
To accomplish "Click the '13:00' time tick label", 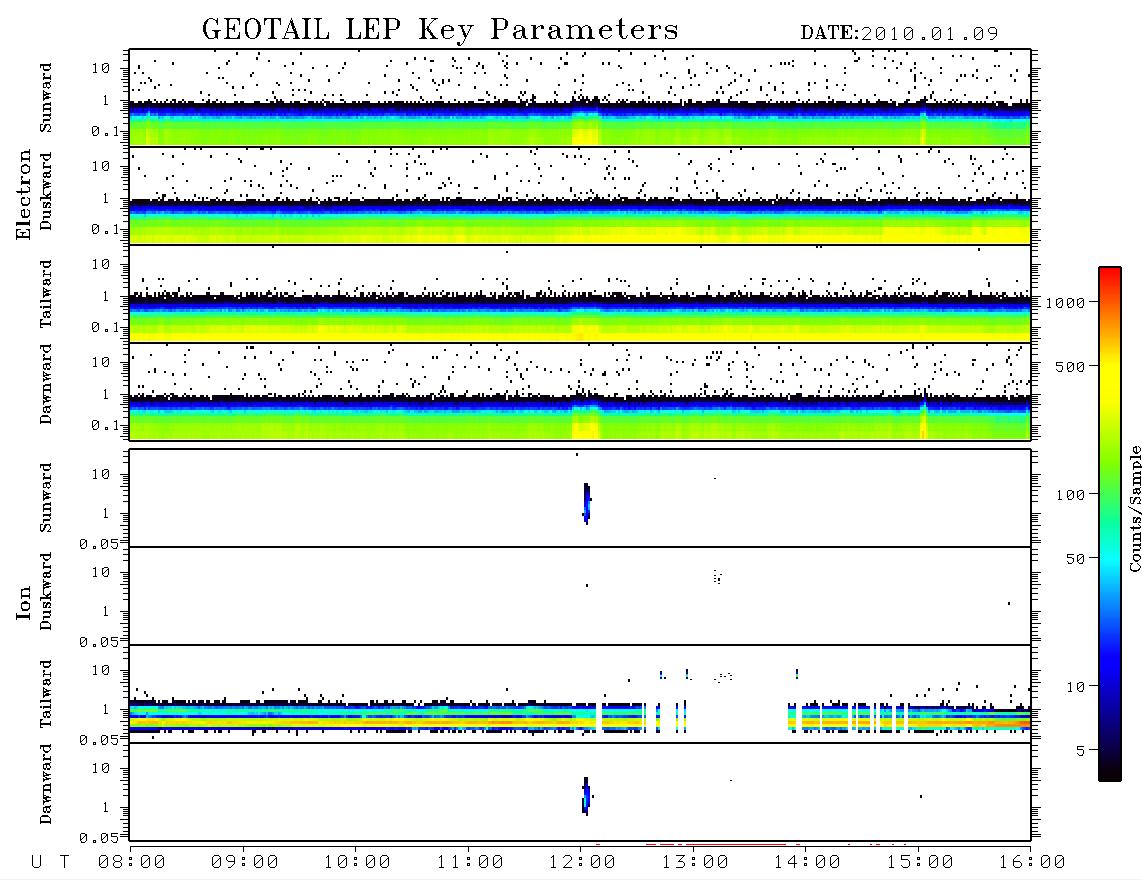I will click(x=695, y=862).
